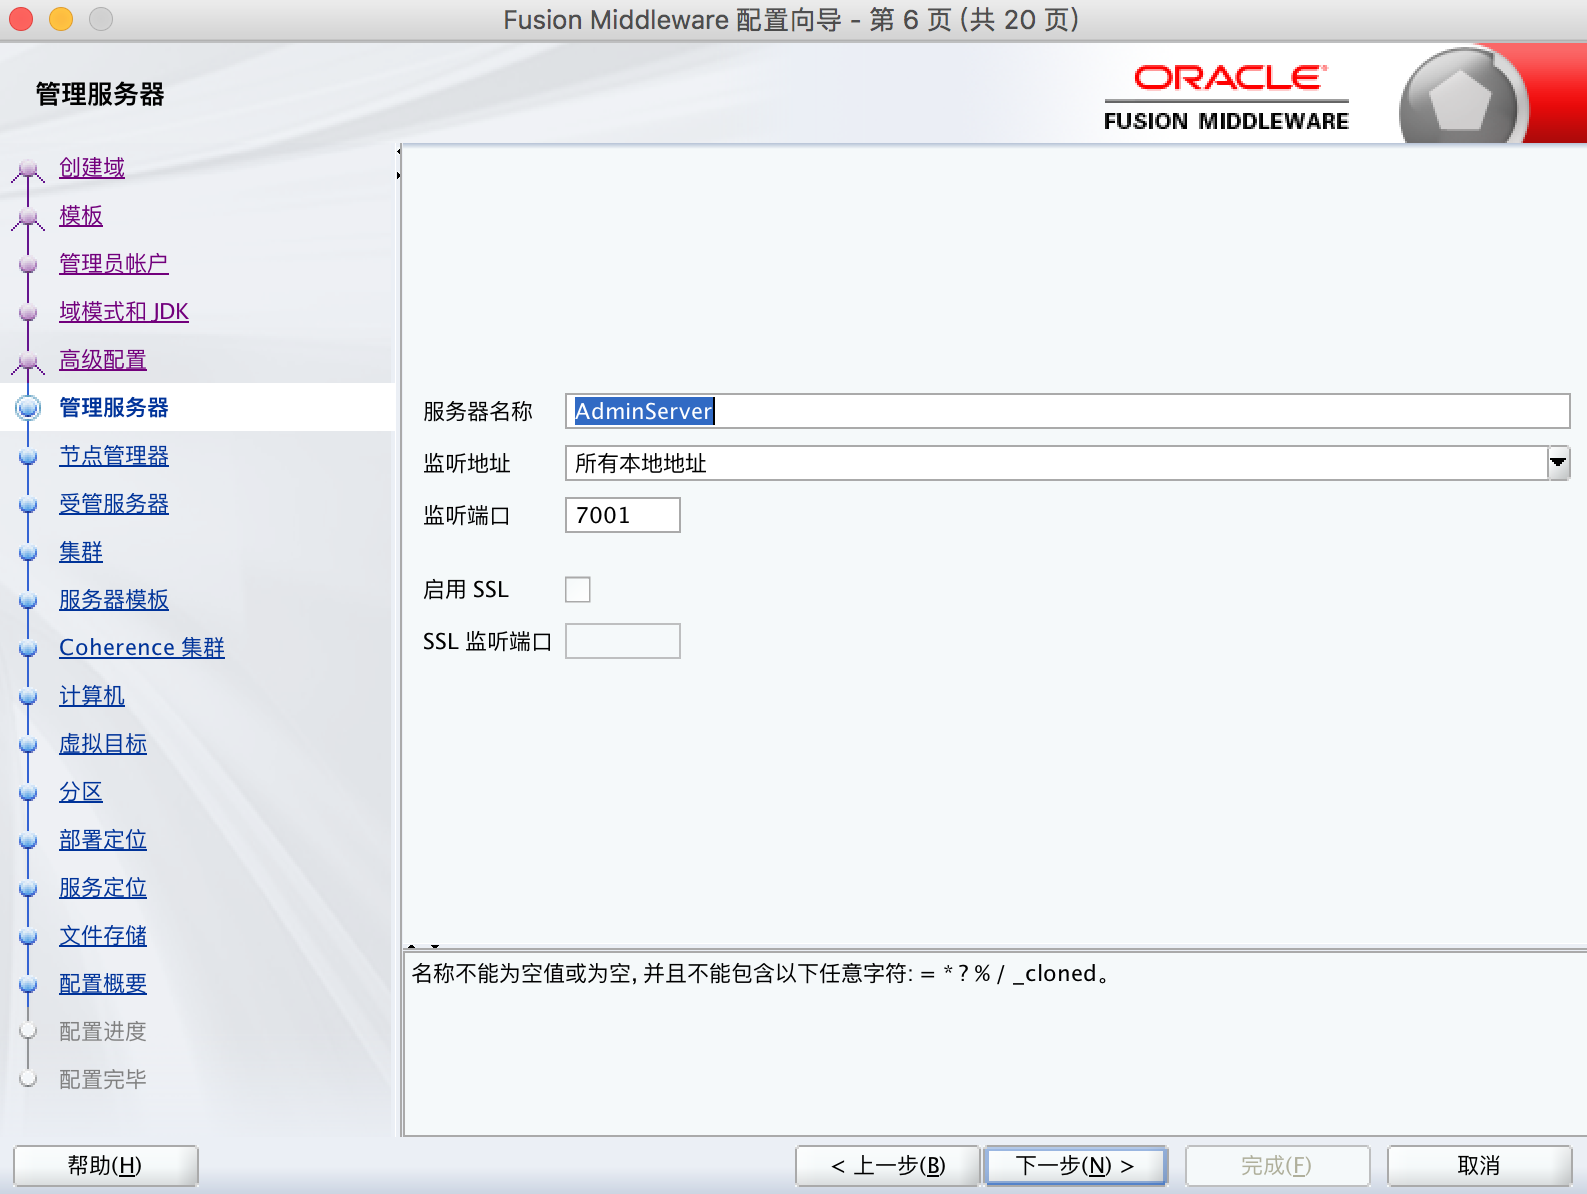1587x1194 pixels.
Task: Cancel the wizard with 取消
Action: [1479, 1166]
